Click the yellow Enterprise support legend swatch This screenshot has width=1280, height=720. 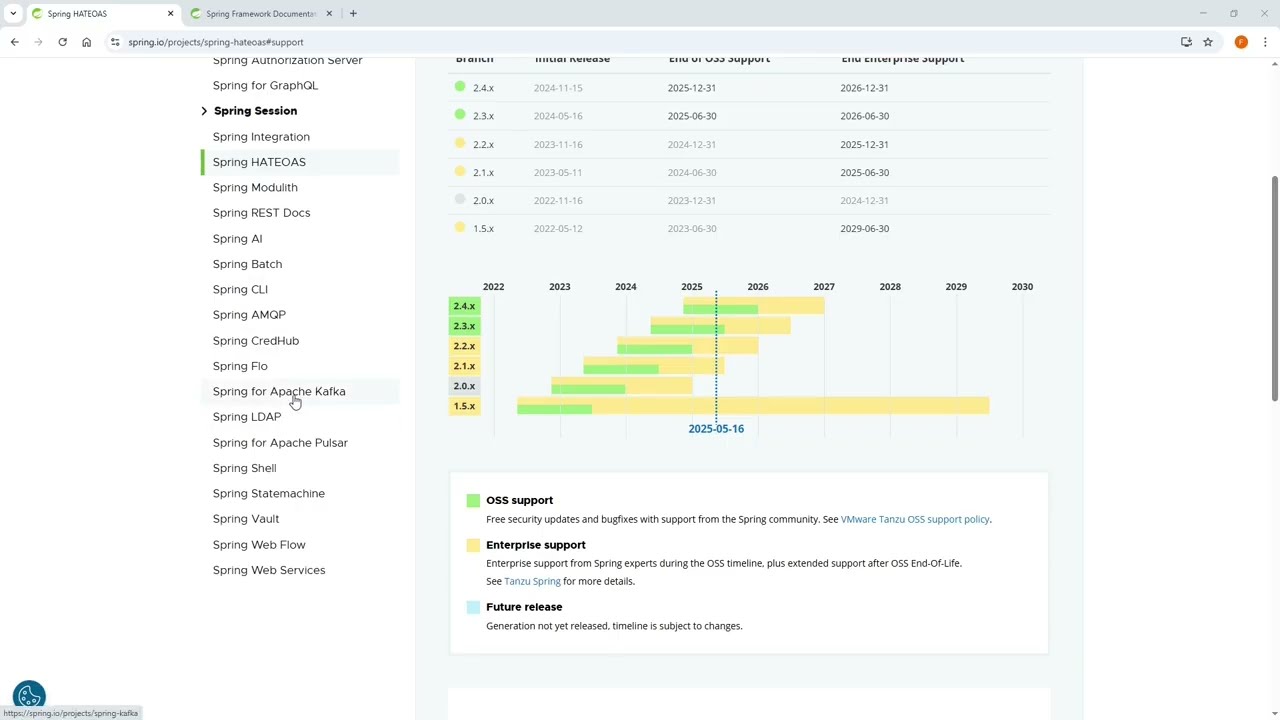coord(473,545)
